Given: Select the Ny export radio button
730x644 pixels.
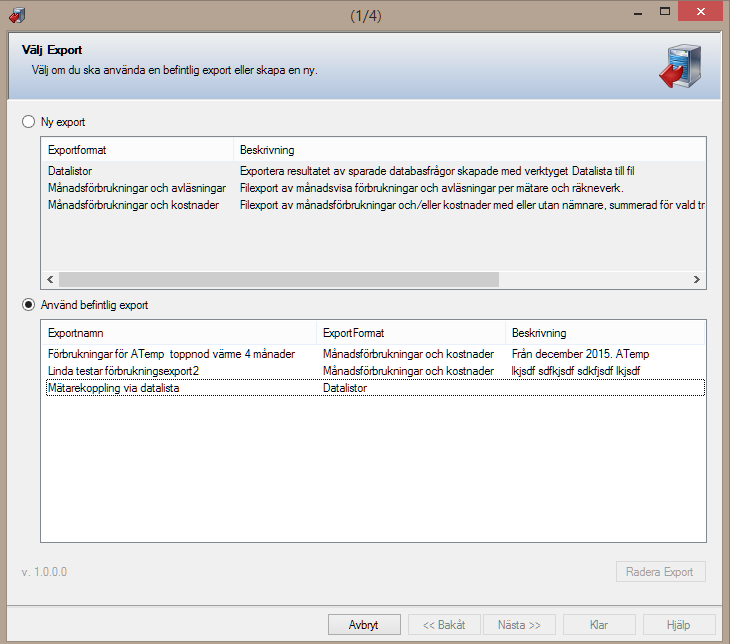Looking at the screenshot, I should [28, 122].
